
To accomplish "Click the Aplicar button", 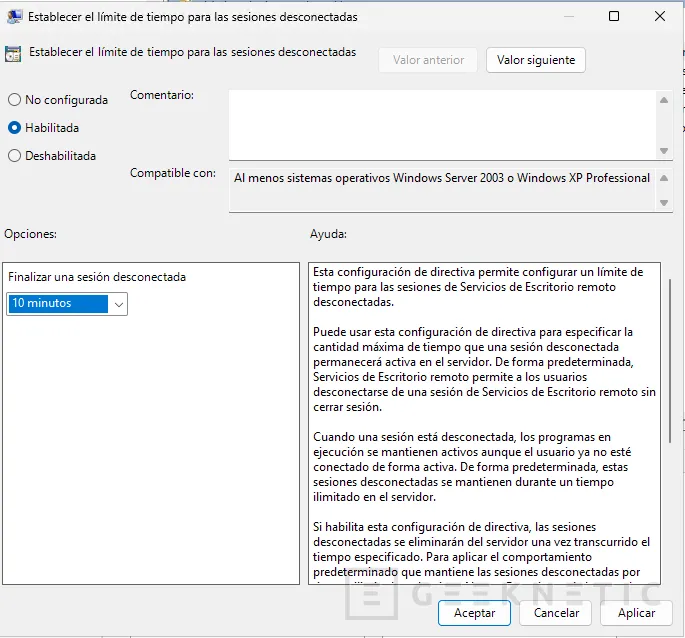I will pyautogui.click(x=636, y=613).
